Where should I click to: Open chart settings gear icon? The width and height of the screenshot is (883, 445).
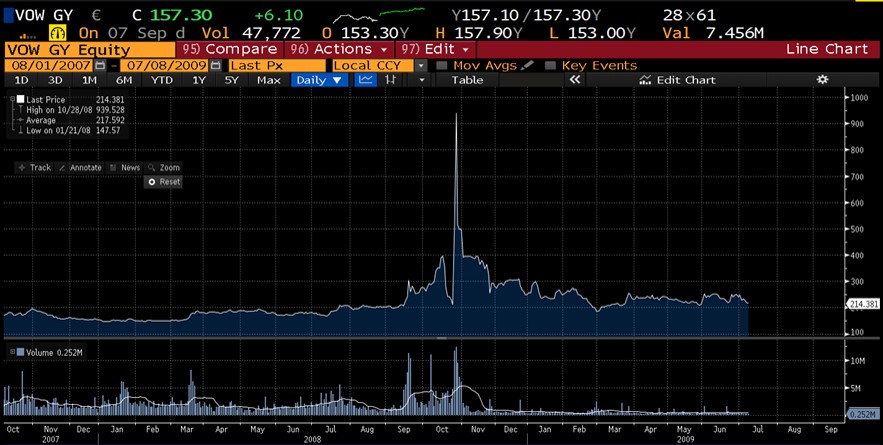coord(822,80)
